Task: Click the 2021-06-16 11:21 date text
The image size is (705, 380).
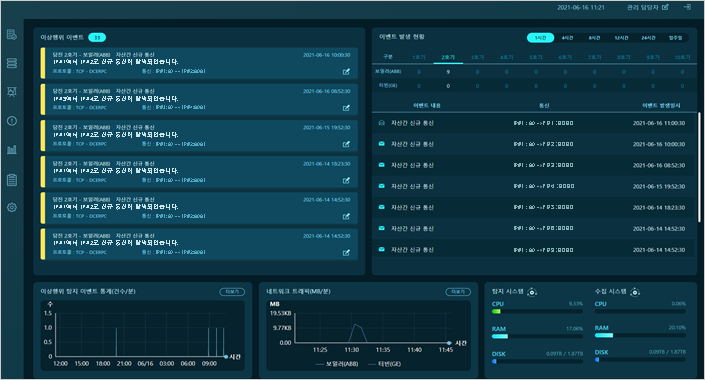Action: (580, 8)
